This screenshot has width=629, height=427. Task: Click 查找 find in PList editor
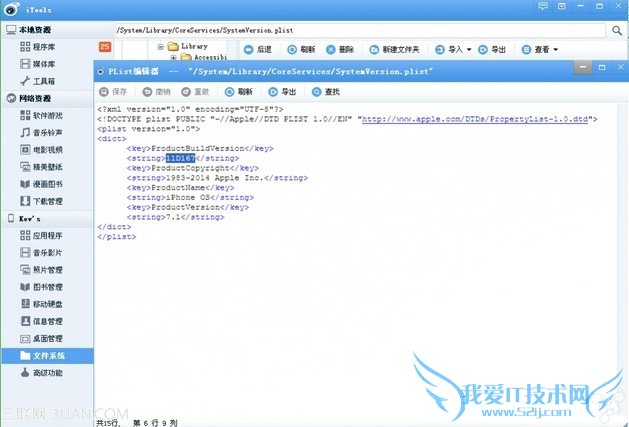coord(326,92)
